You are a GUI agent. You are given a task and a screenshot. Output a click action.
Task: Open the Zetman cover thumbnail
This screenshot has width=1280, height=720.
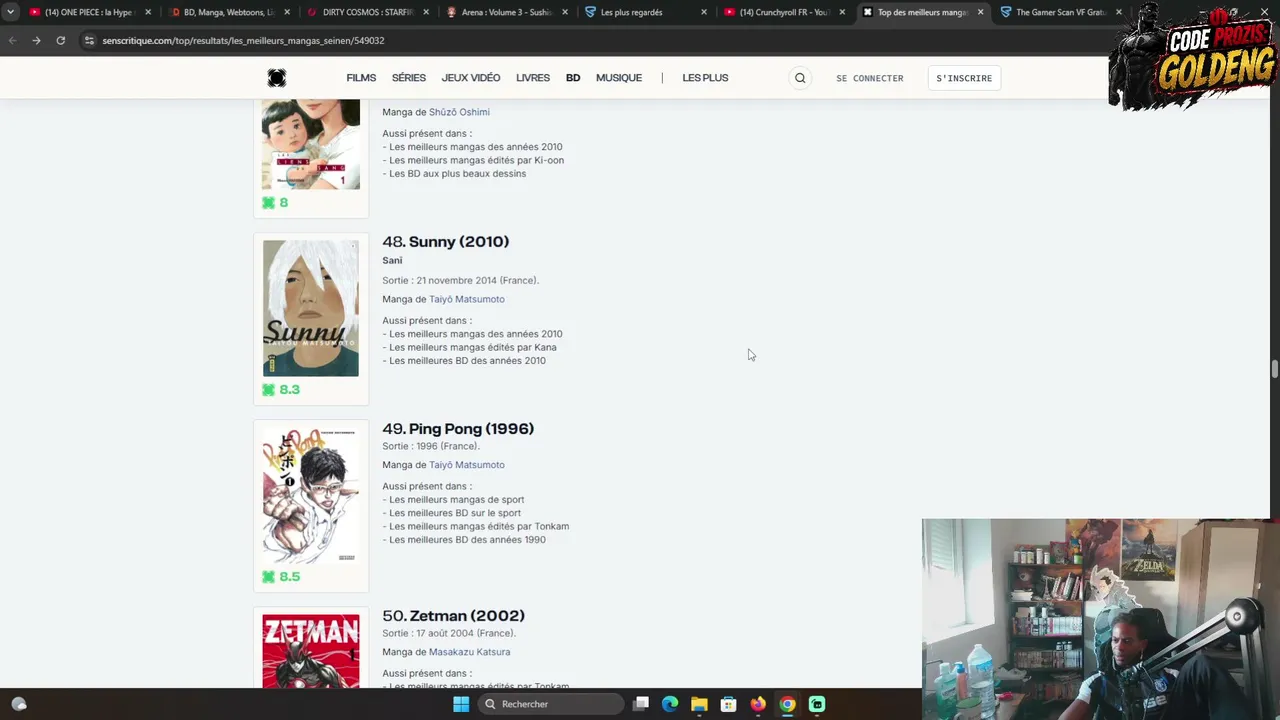click(311, 651)
